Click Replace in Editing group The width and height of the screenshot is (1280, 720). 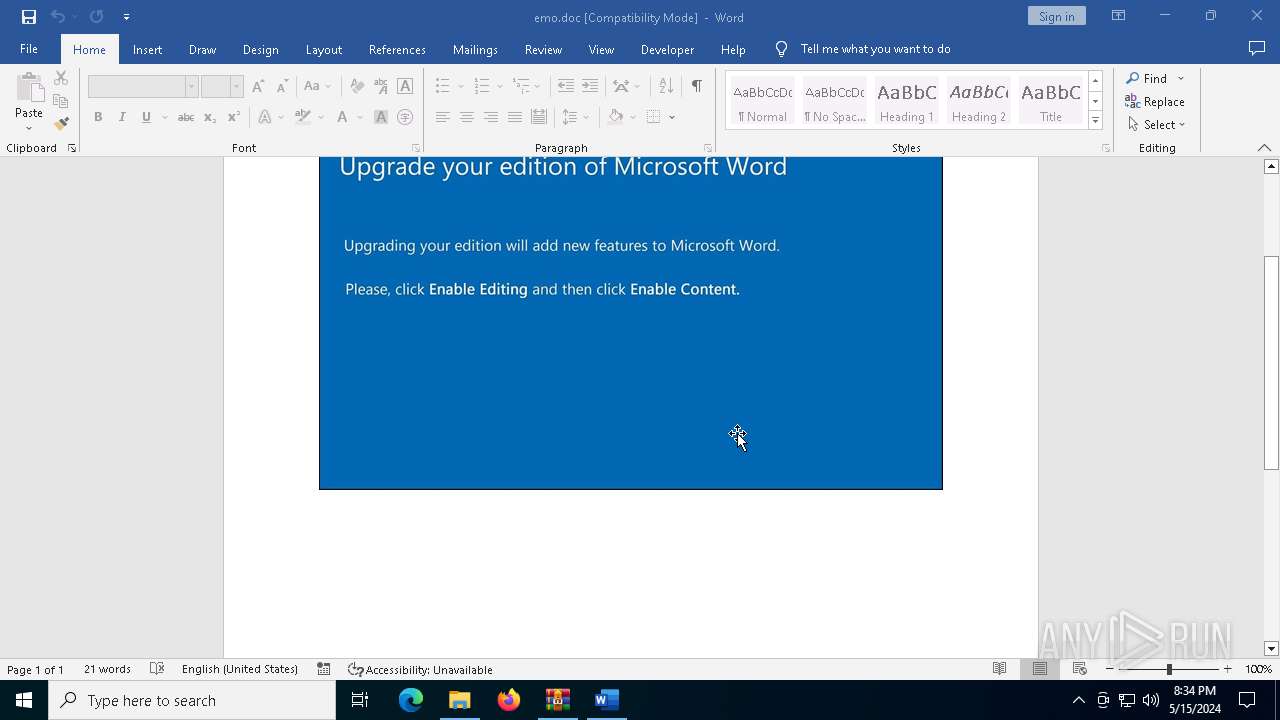click(x=1155, y=102)
